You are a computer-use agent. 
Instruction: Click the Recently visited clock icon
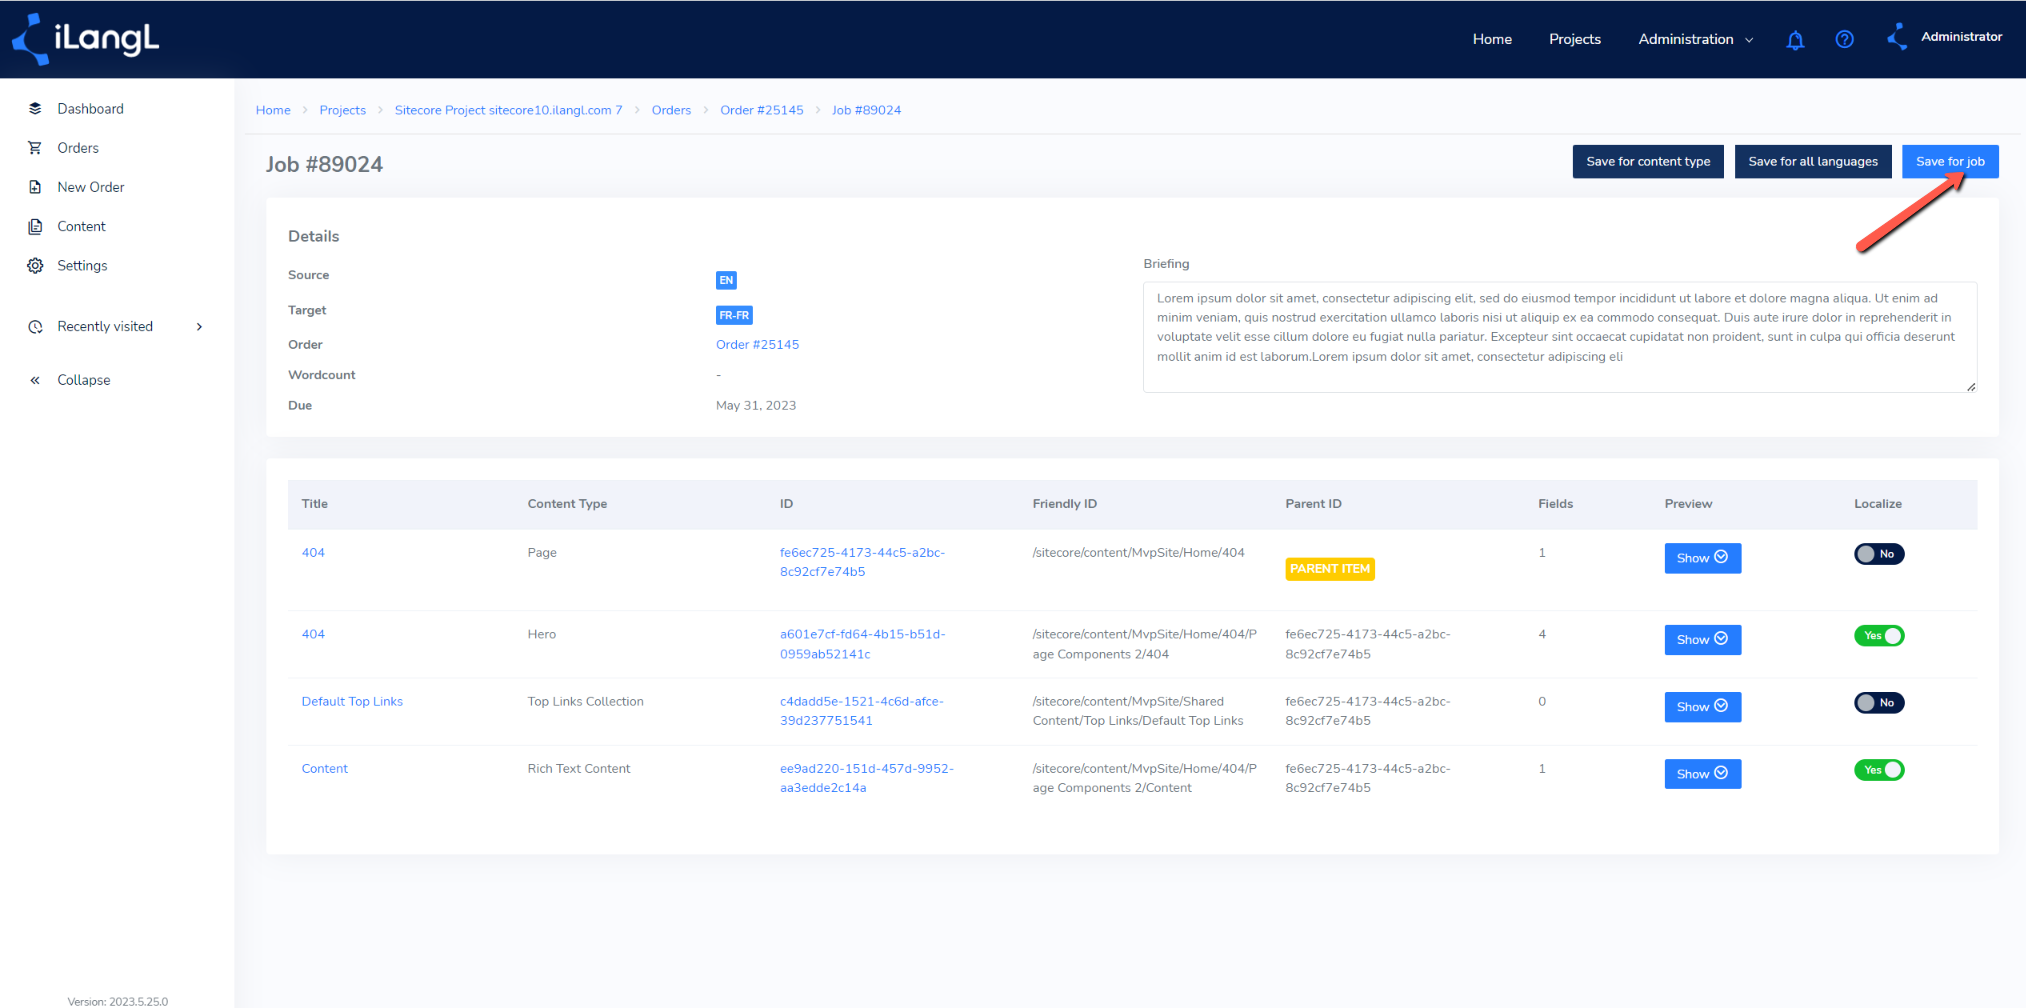35,327
